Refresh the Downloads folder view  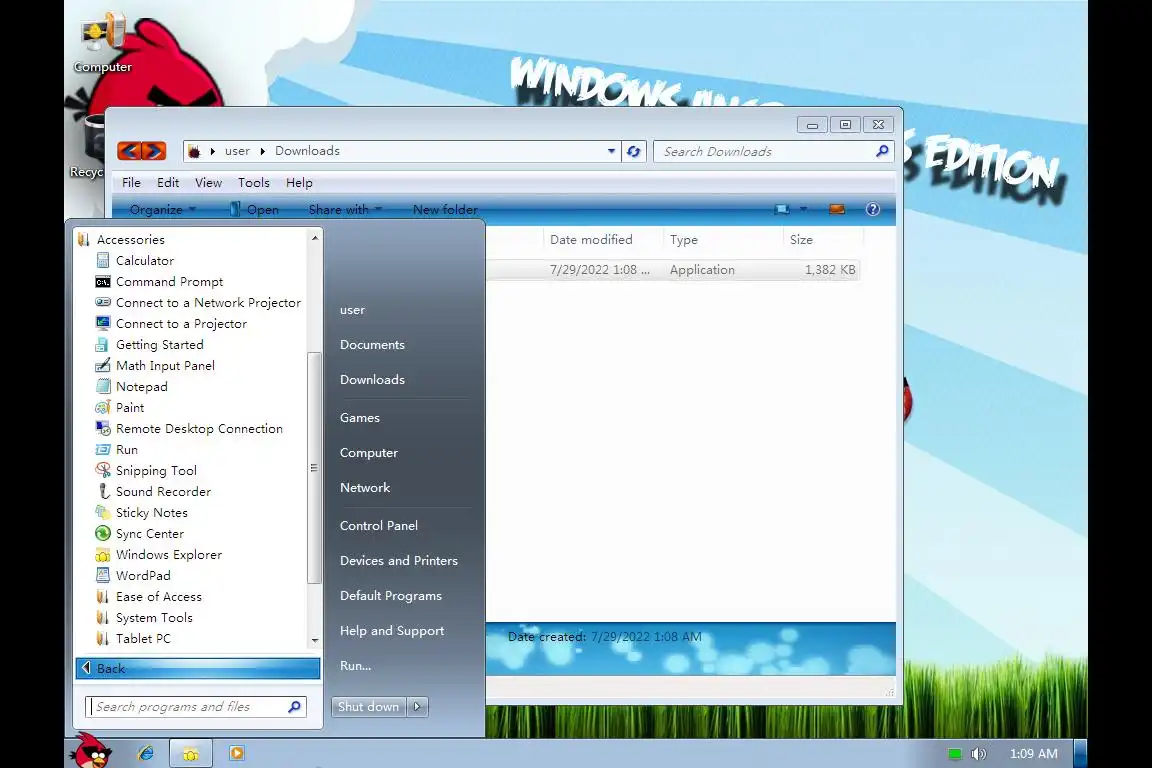pyautogui.click(x=633, y=151)
